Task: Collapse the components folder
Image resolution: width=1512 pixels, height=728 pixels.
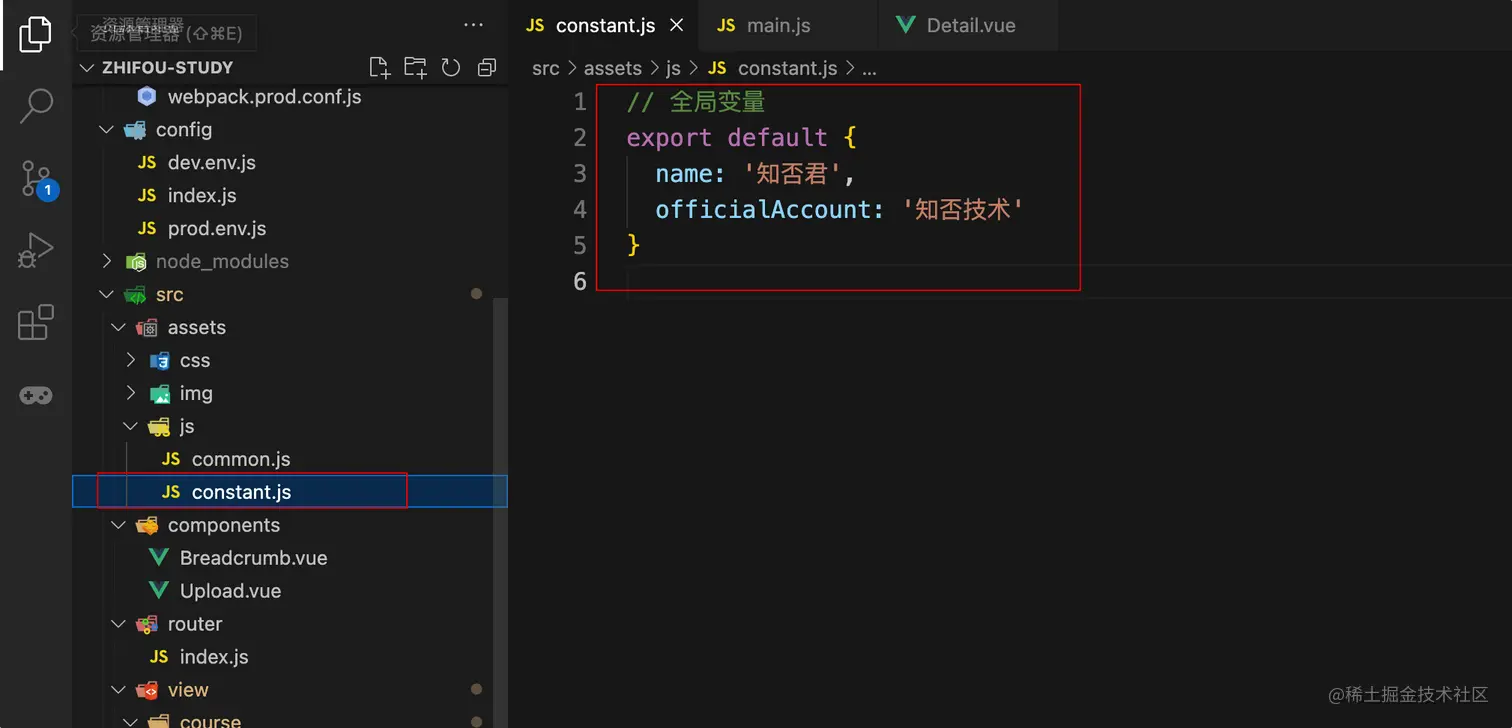Action: [119, 525]
